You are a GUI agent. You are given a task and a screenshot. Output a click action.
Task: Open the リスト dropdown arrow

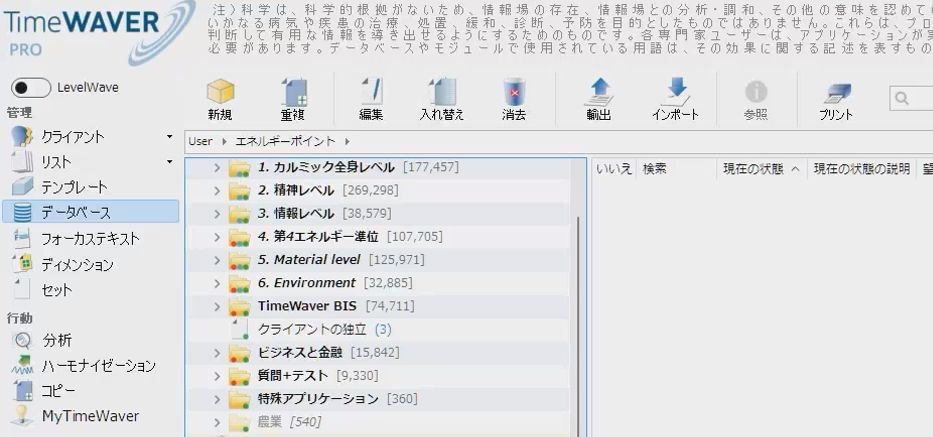point(170,162)
